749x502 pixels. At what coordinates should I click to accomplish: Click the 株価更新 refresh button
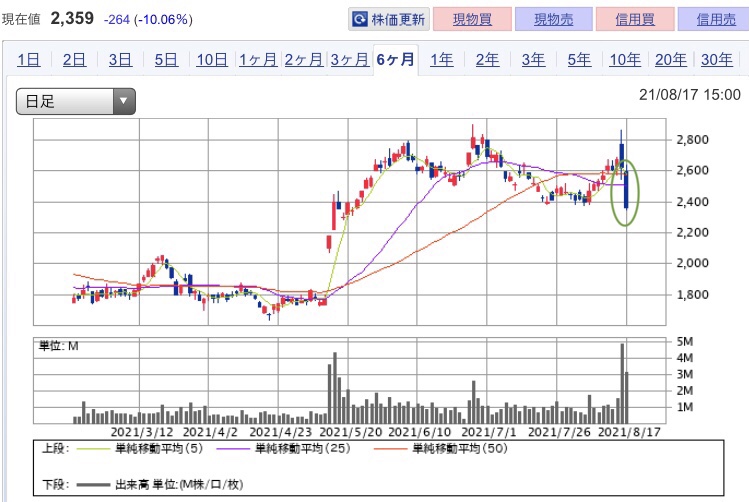(390, 19)
